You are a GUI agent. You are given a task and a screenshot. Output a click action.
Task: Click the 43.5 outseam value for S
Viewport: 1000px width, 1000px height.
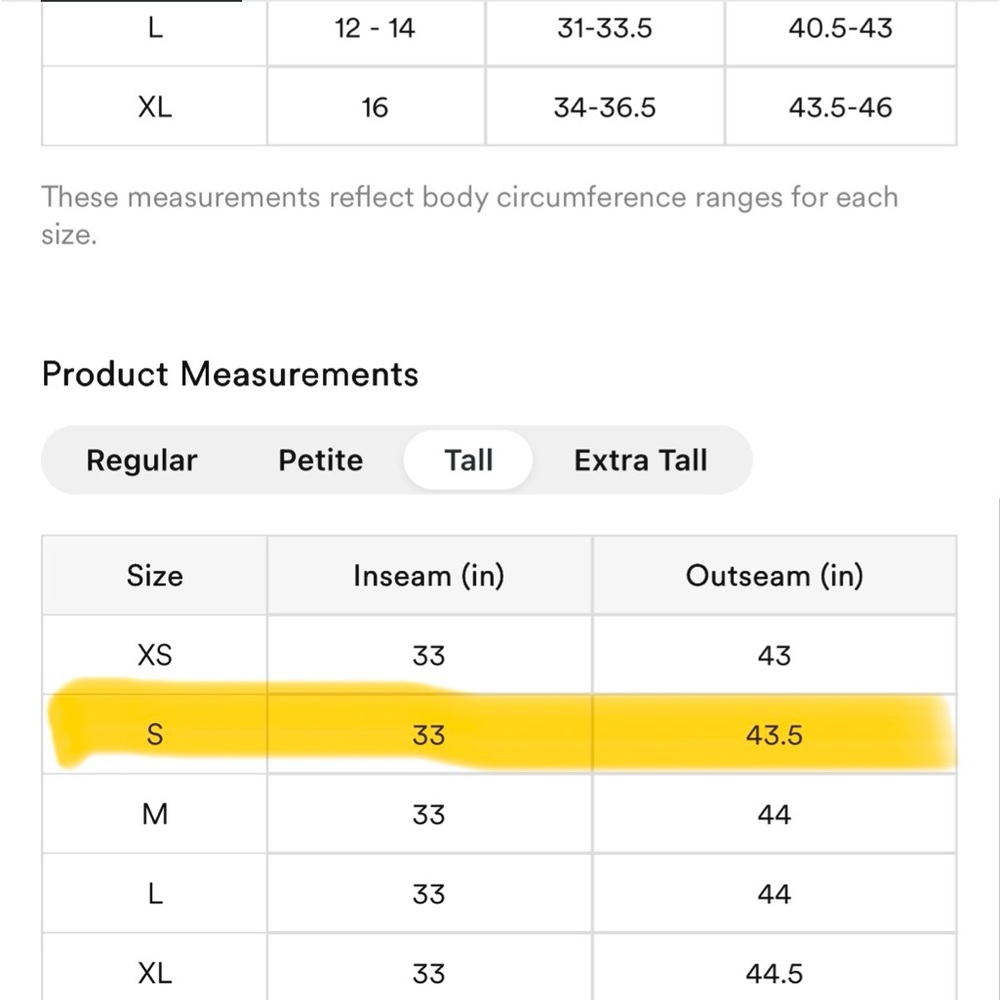774,735
